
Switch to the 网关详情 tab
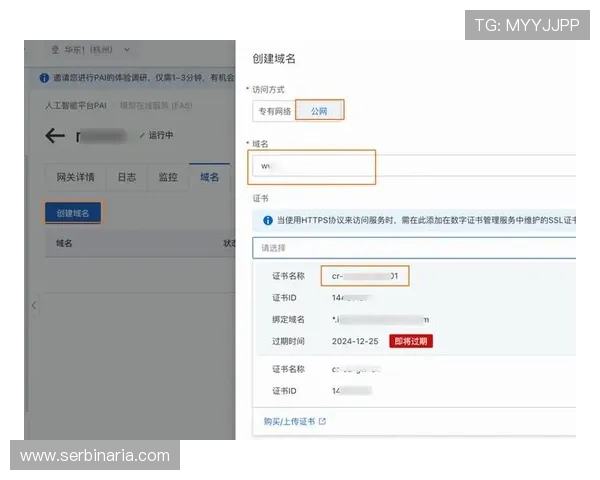point(75,177)
